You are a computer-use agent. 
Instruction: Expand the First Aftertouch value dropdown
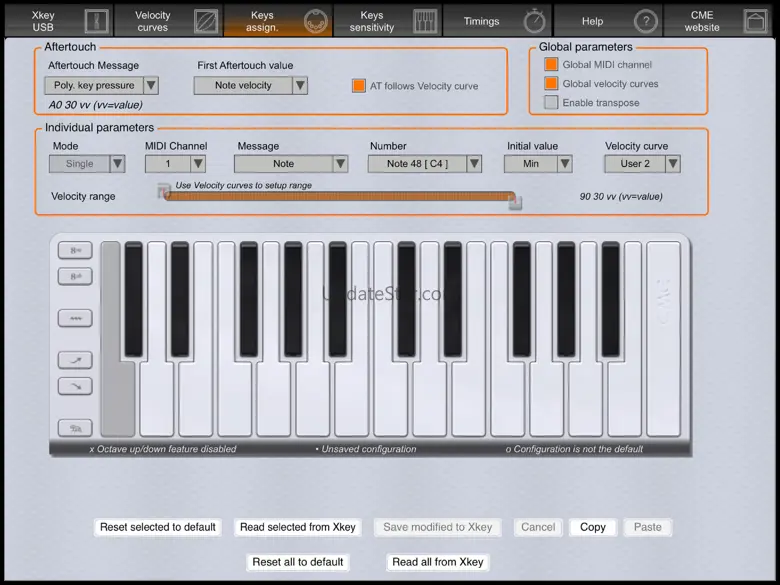click(x=250, y=86)
